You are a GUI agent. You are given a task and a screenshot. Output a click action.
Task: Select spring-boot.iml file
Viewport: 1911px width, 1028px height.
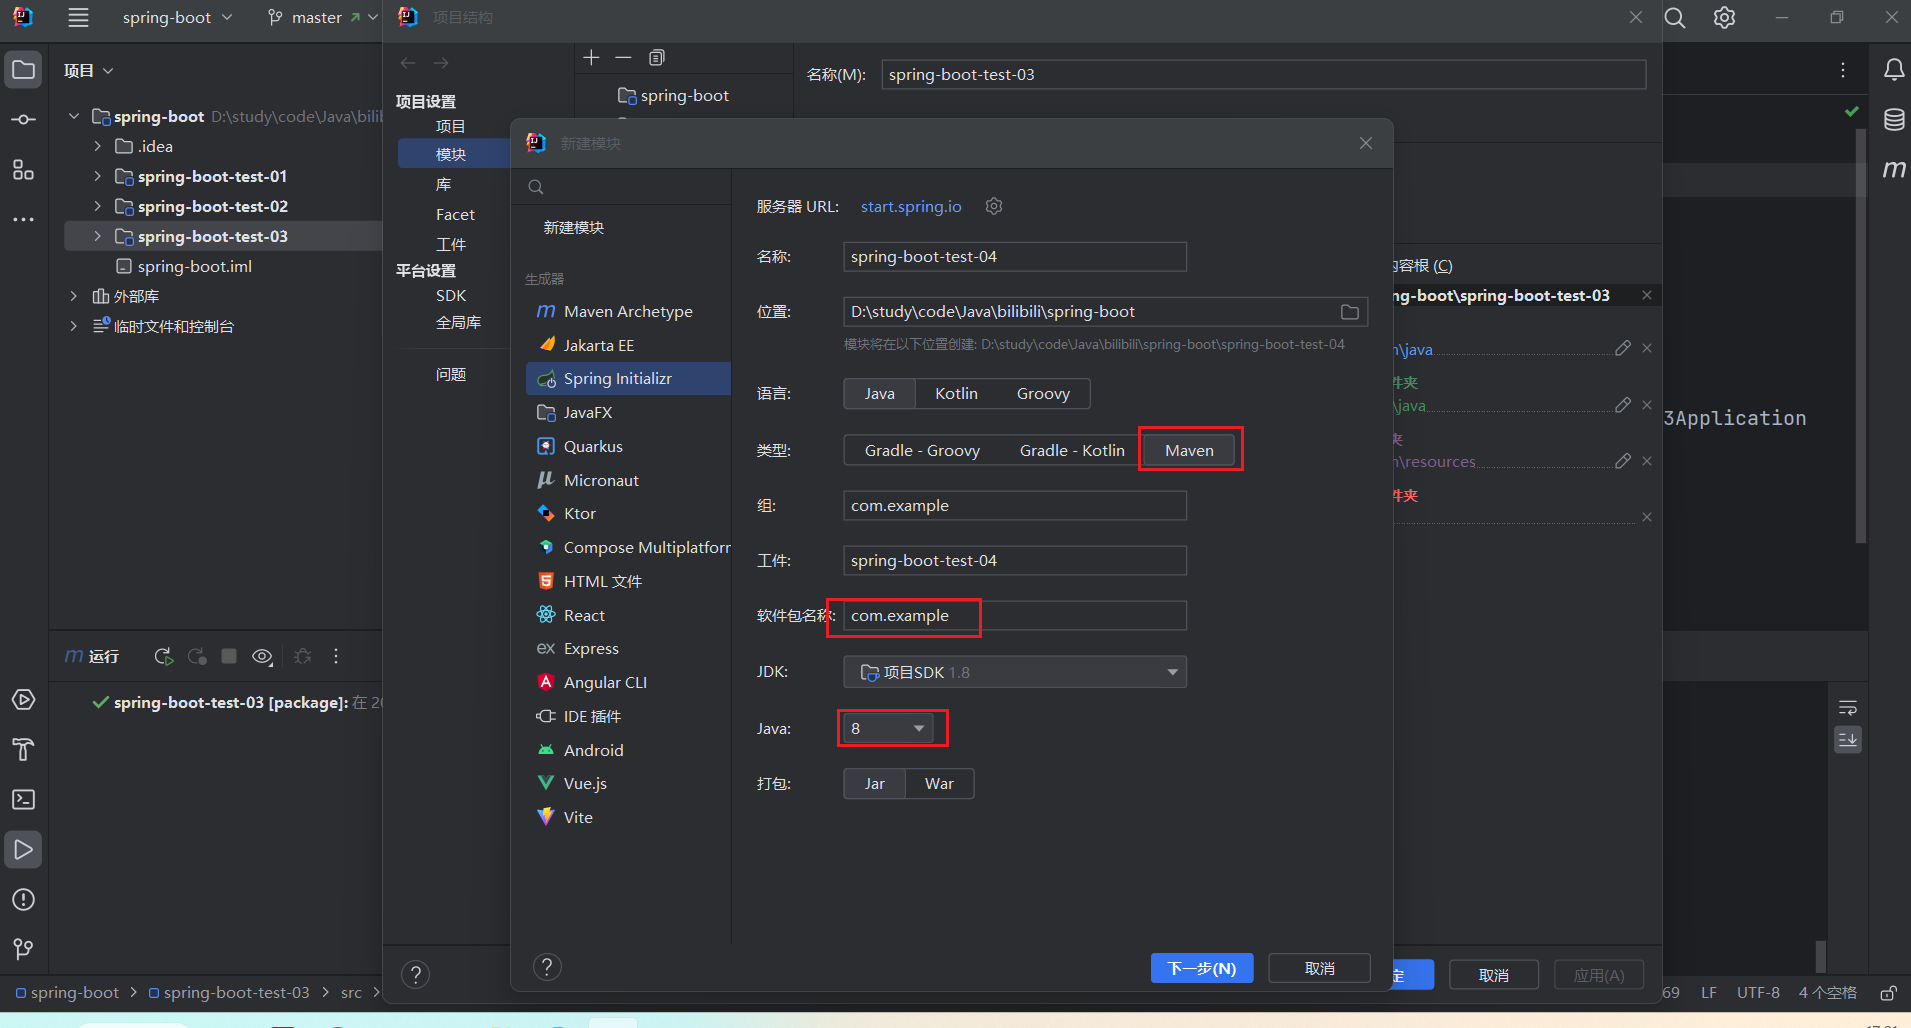194,266
